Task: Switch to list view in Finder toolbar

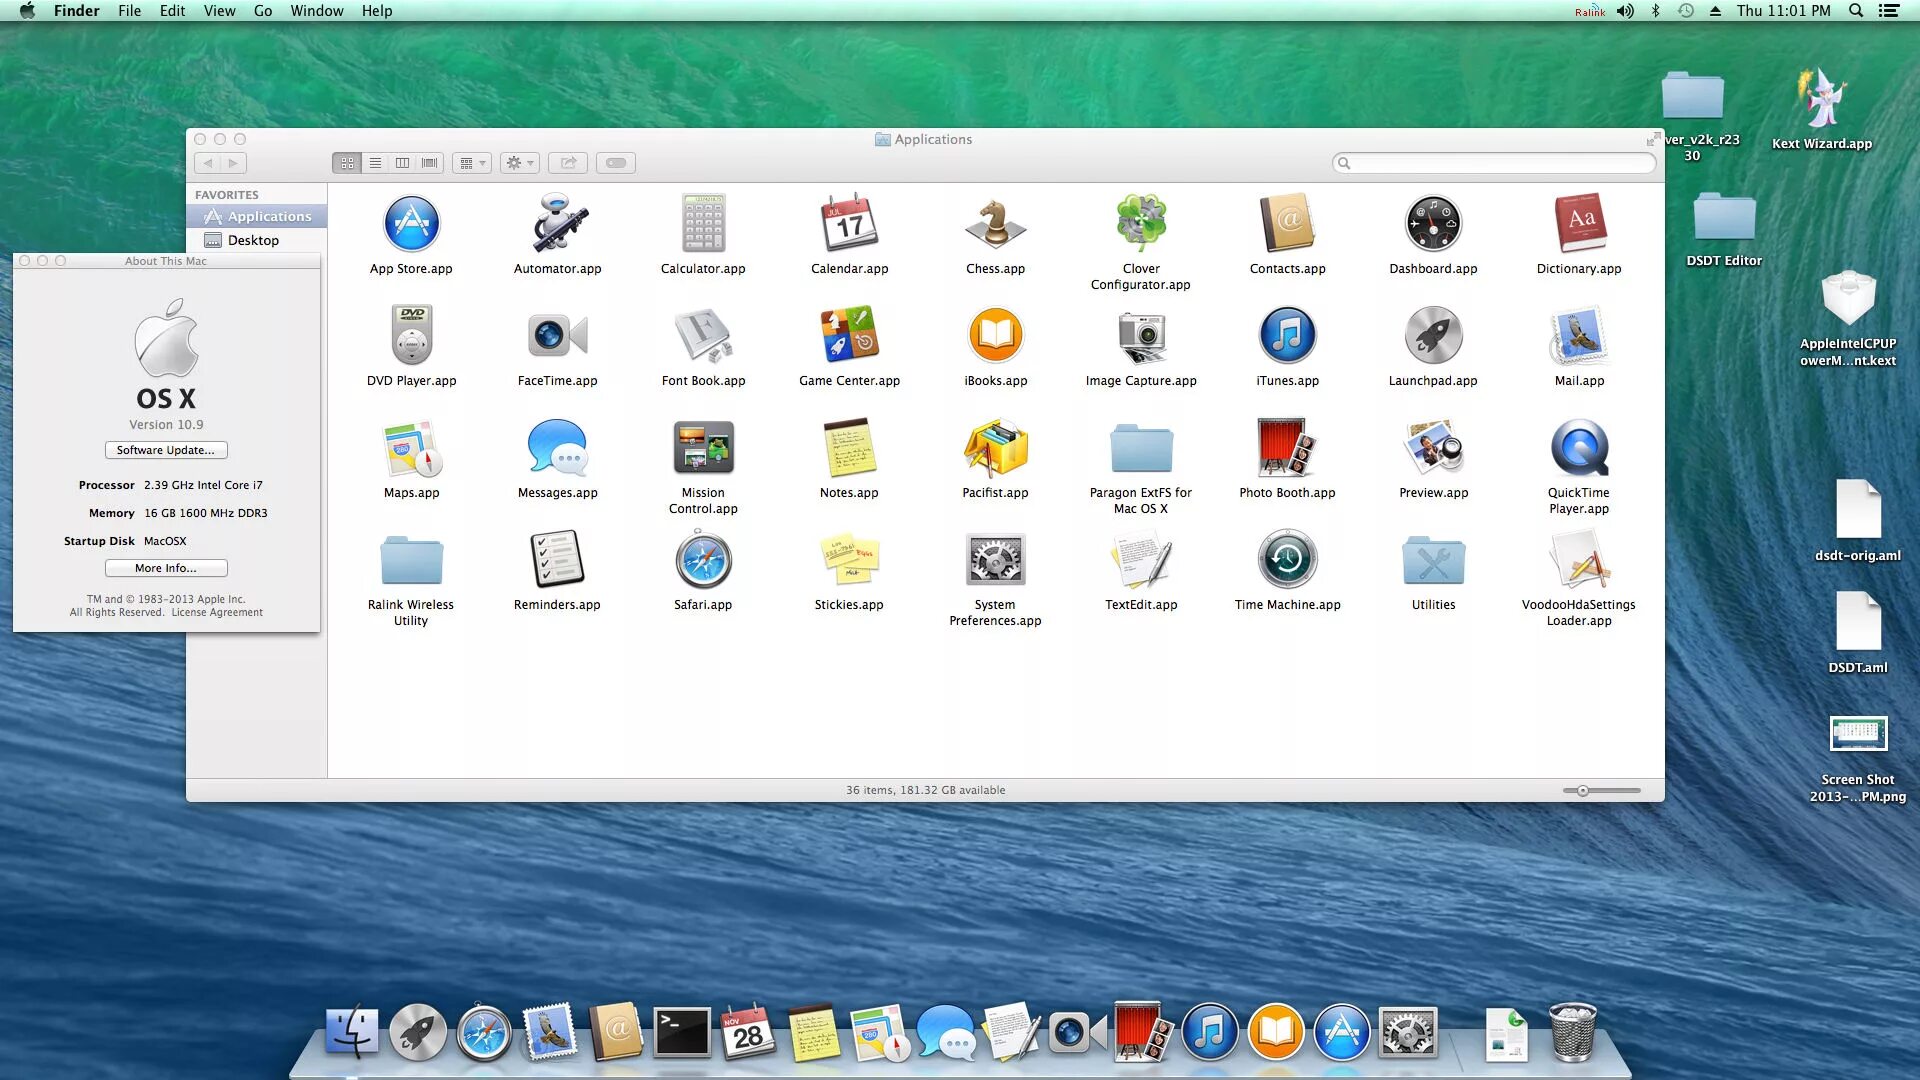Action: [x=375, y=163]
